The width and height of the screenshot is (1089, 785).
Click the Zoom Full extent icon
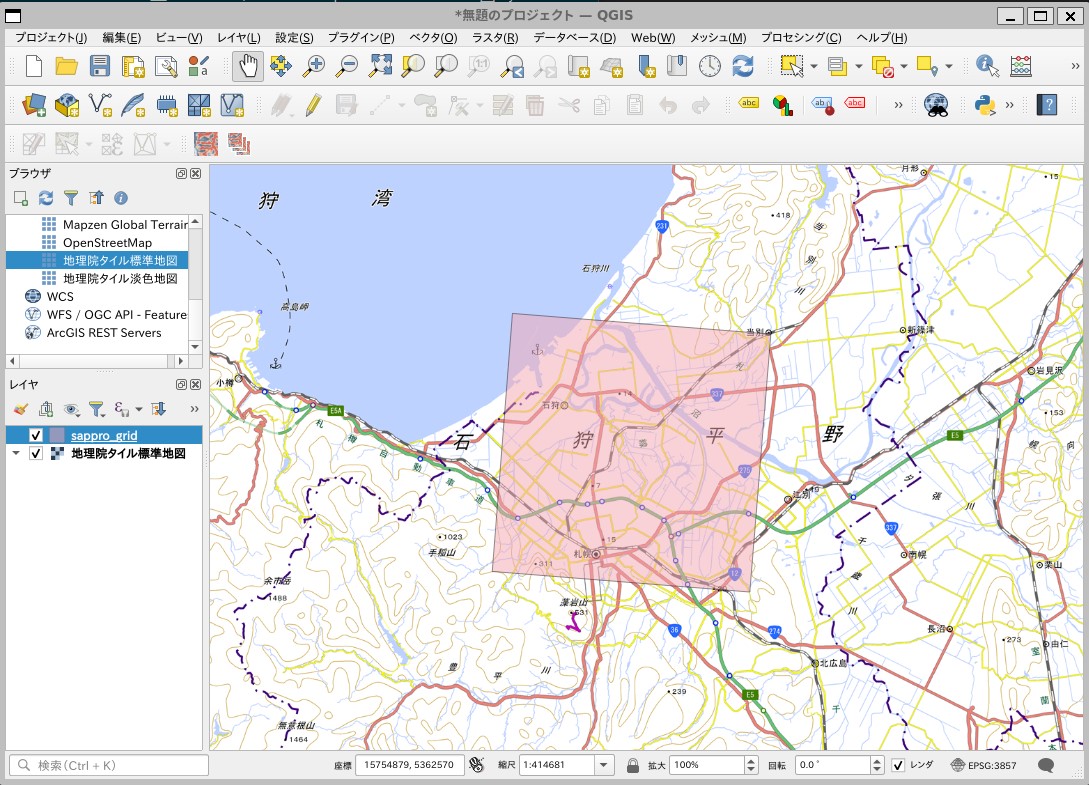click(x=380, y=67)
